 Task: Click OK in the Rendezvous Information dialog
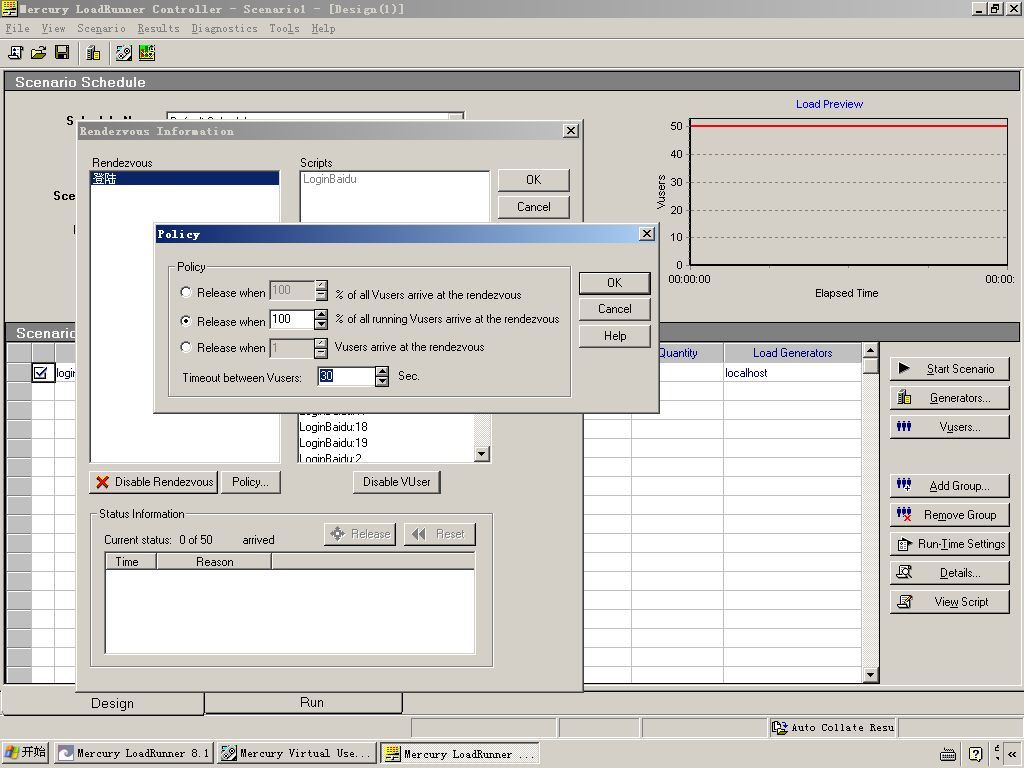(x=534, y=180)
